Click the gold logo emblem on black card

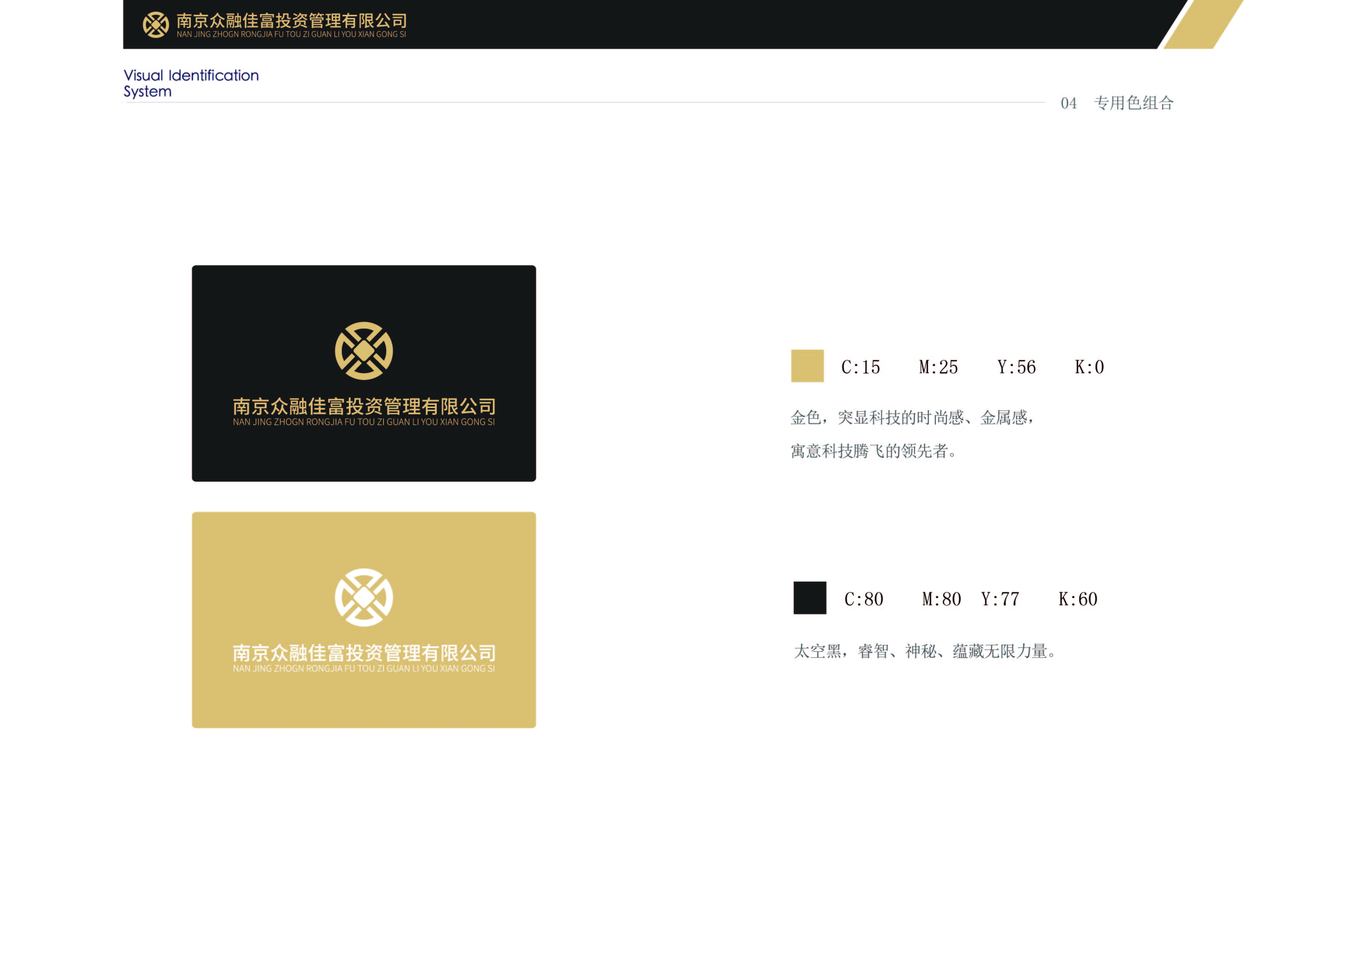coord(364,351)
